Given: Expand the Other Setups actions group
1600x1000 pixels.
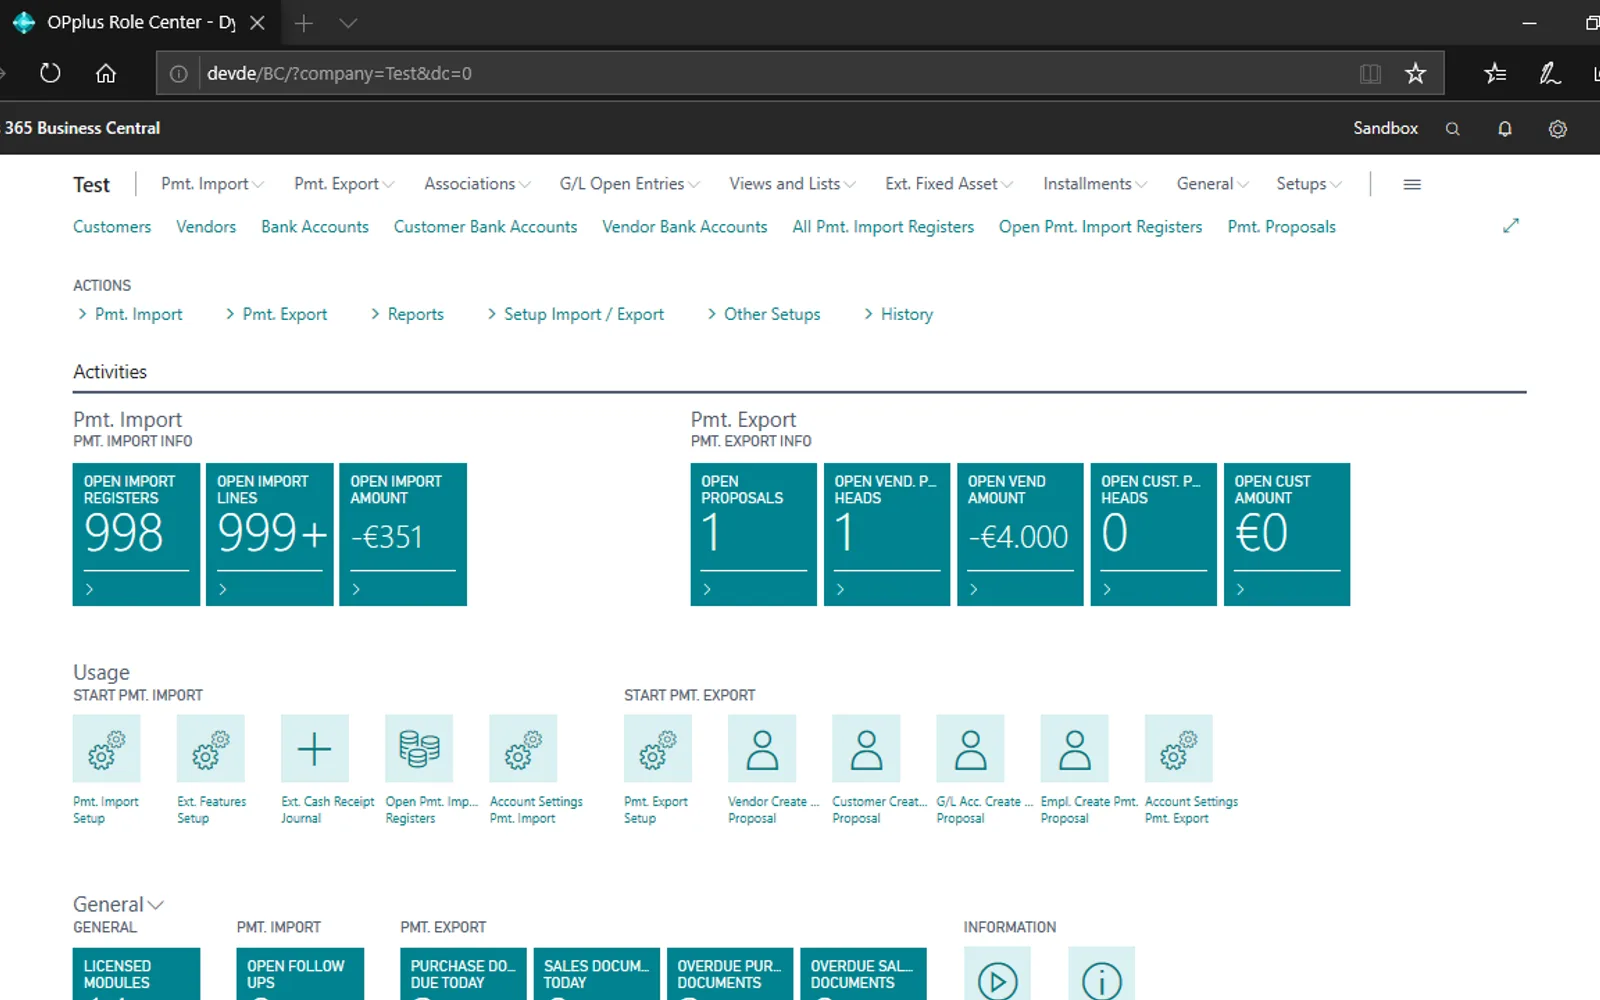Looking at the screenshot, I should [764, 314].
